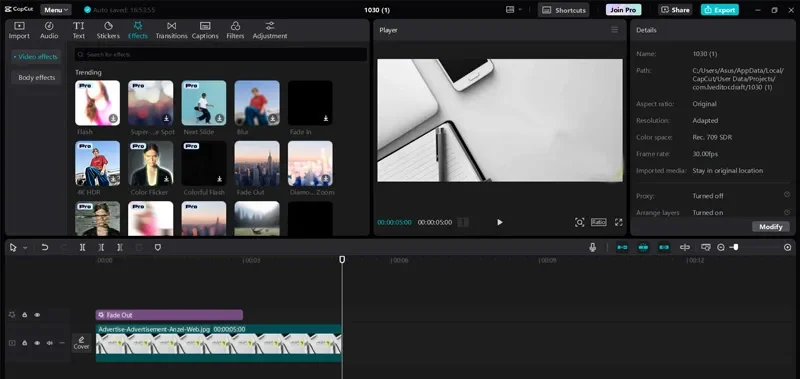This screenshot has width=800, height=379.
Task: Export the project
Action: pyautogui.click(x=719, y=10)
